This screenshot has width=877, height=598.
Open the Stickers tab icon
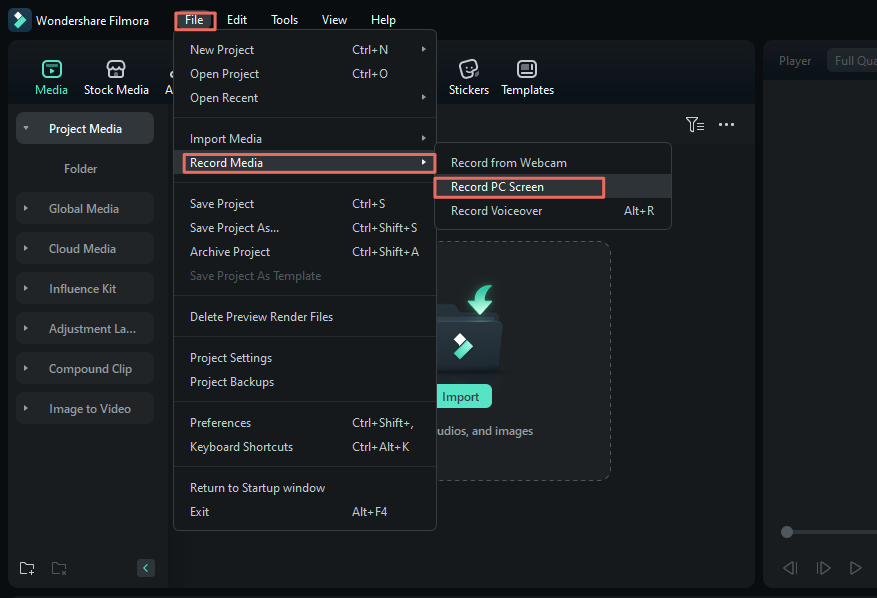(469, 69)
